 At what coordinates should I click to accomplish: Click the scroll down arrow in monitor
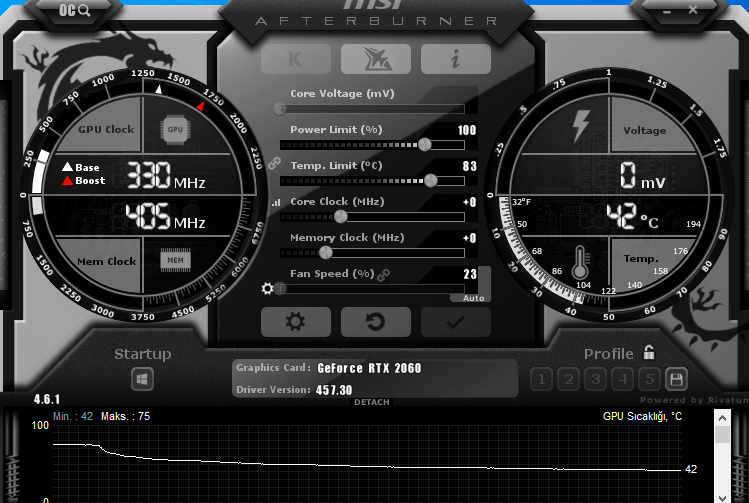722,498
